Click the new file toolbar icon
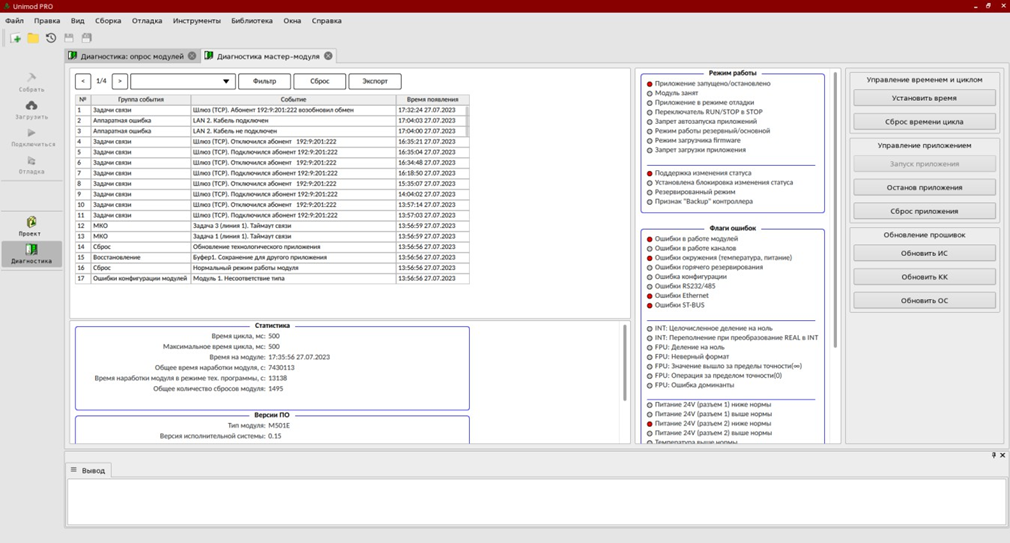Screen dimensions: 1010x543 click(16, 39)
